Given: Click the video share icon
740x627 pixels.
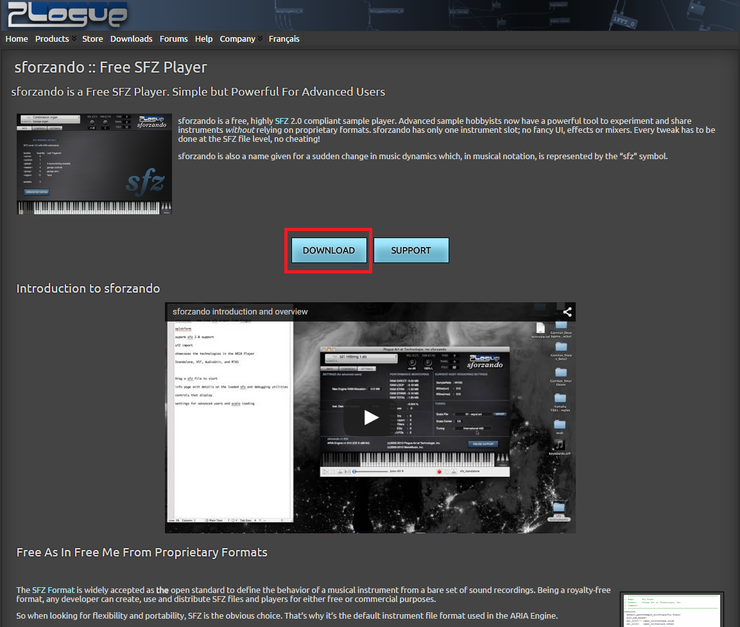Looking at the screenshot, I should [x=567, y=312].
